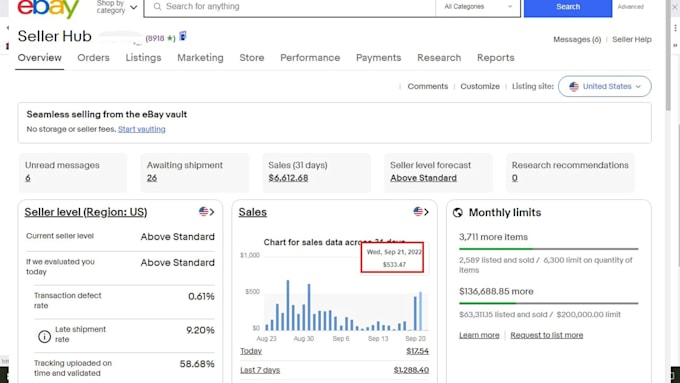Open the Sales card heading link
680x383 pixels.
[x=252, y=212]
